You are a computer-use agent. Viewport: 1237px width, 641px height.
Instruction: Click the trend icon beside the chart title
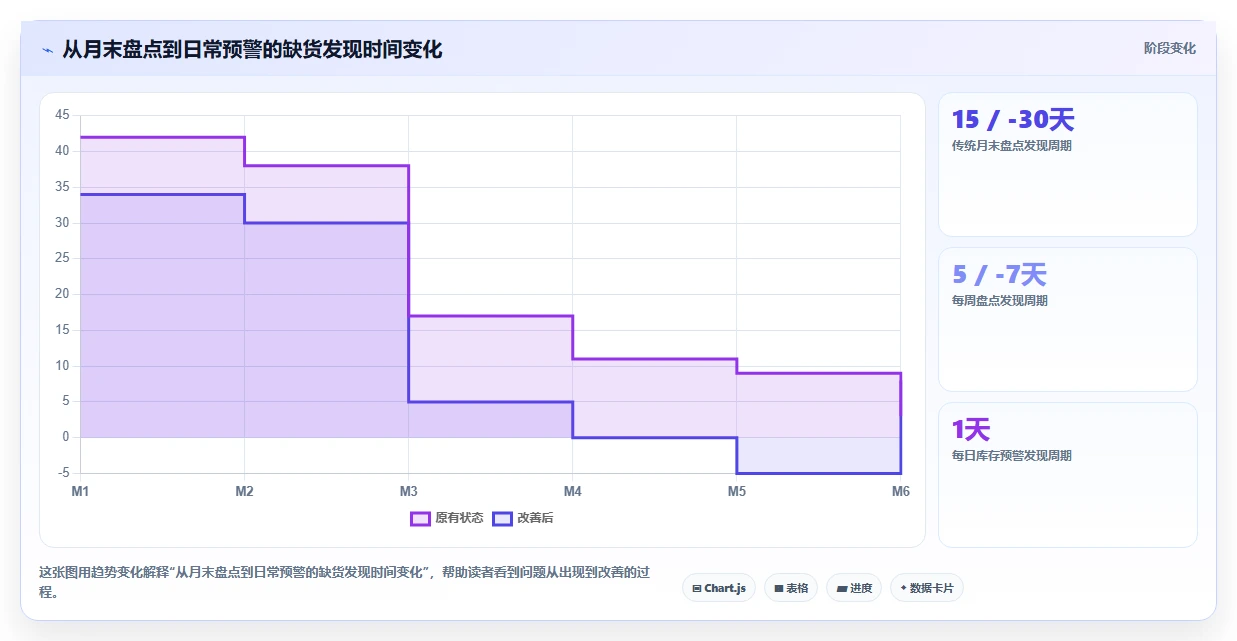coord(47,50)
